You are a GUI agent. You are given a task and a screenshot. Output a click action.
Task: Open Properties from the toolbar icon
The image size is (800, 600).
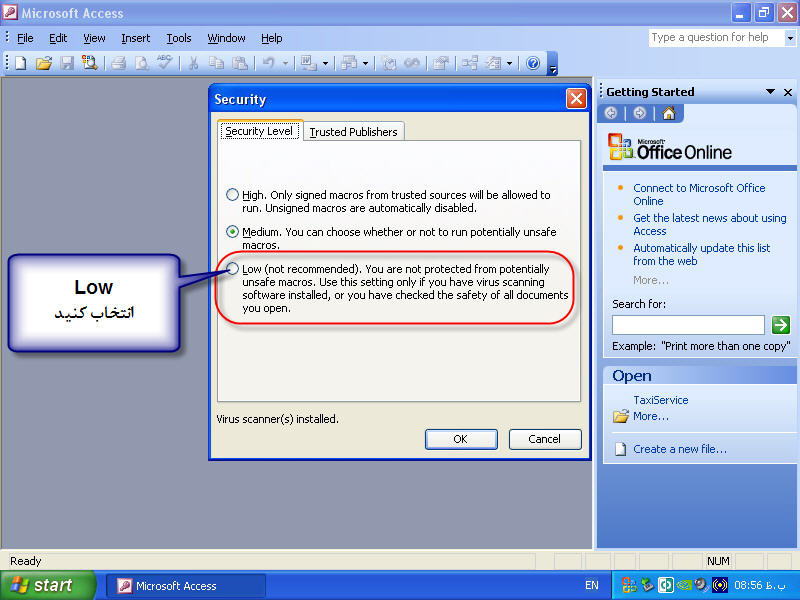pos(440,63)
